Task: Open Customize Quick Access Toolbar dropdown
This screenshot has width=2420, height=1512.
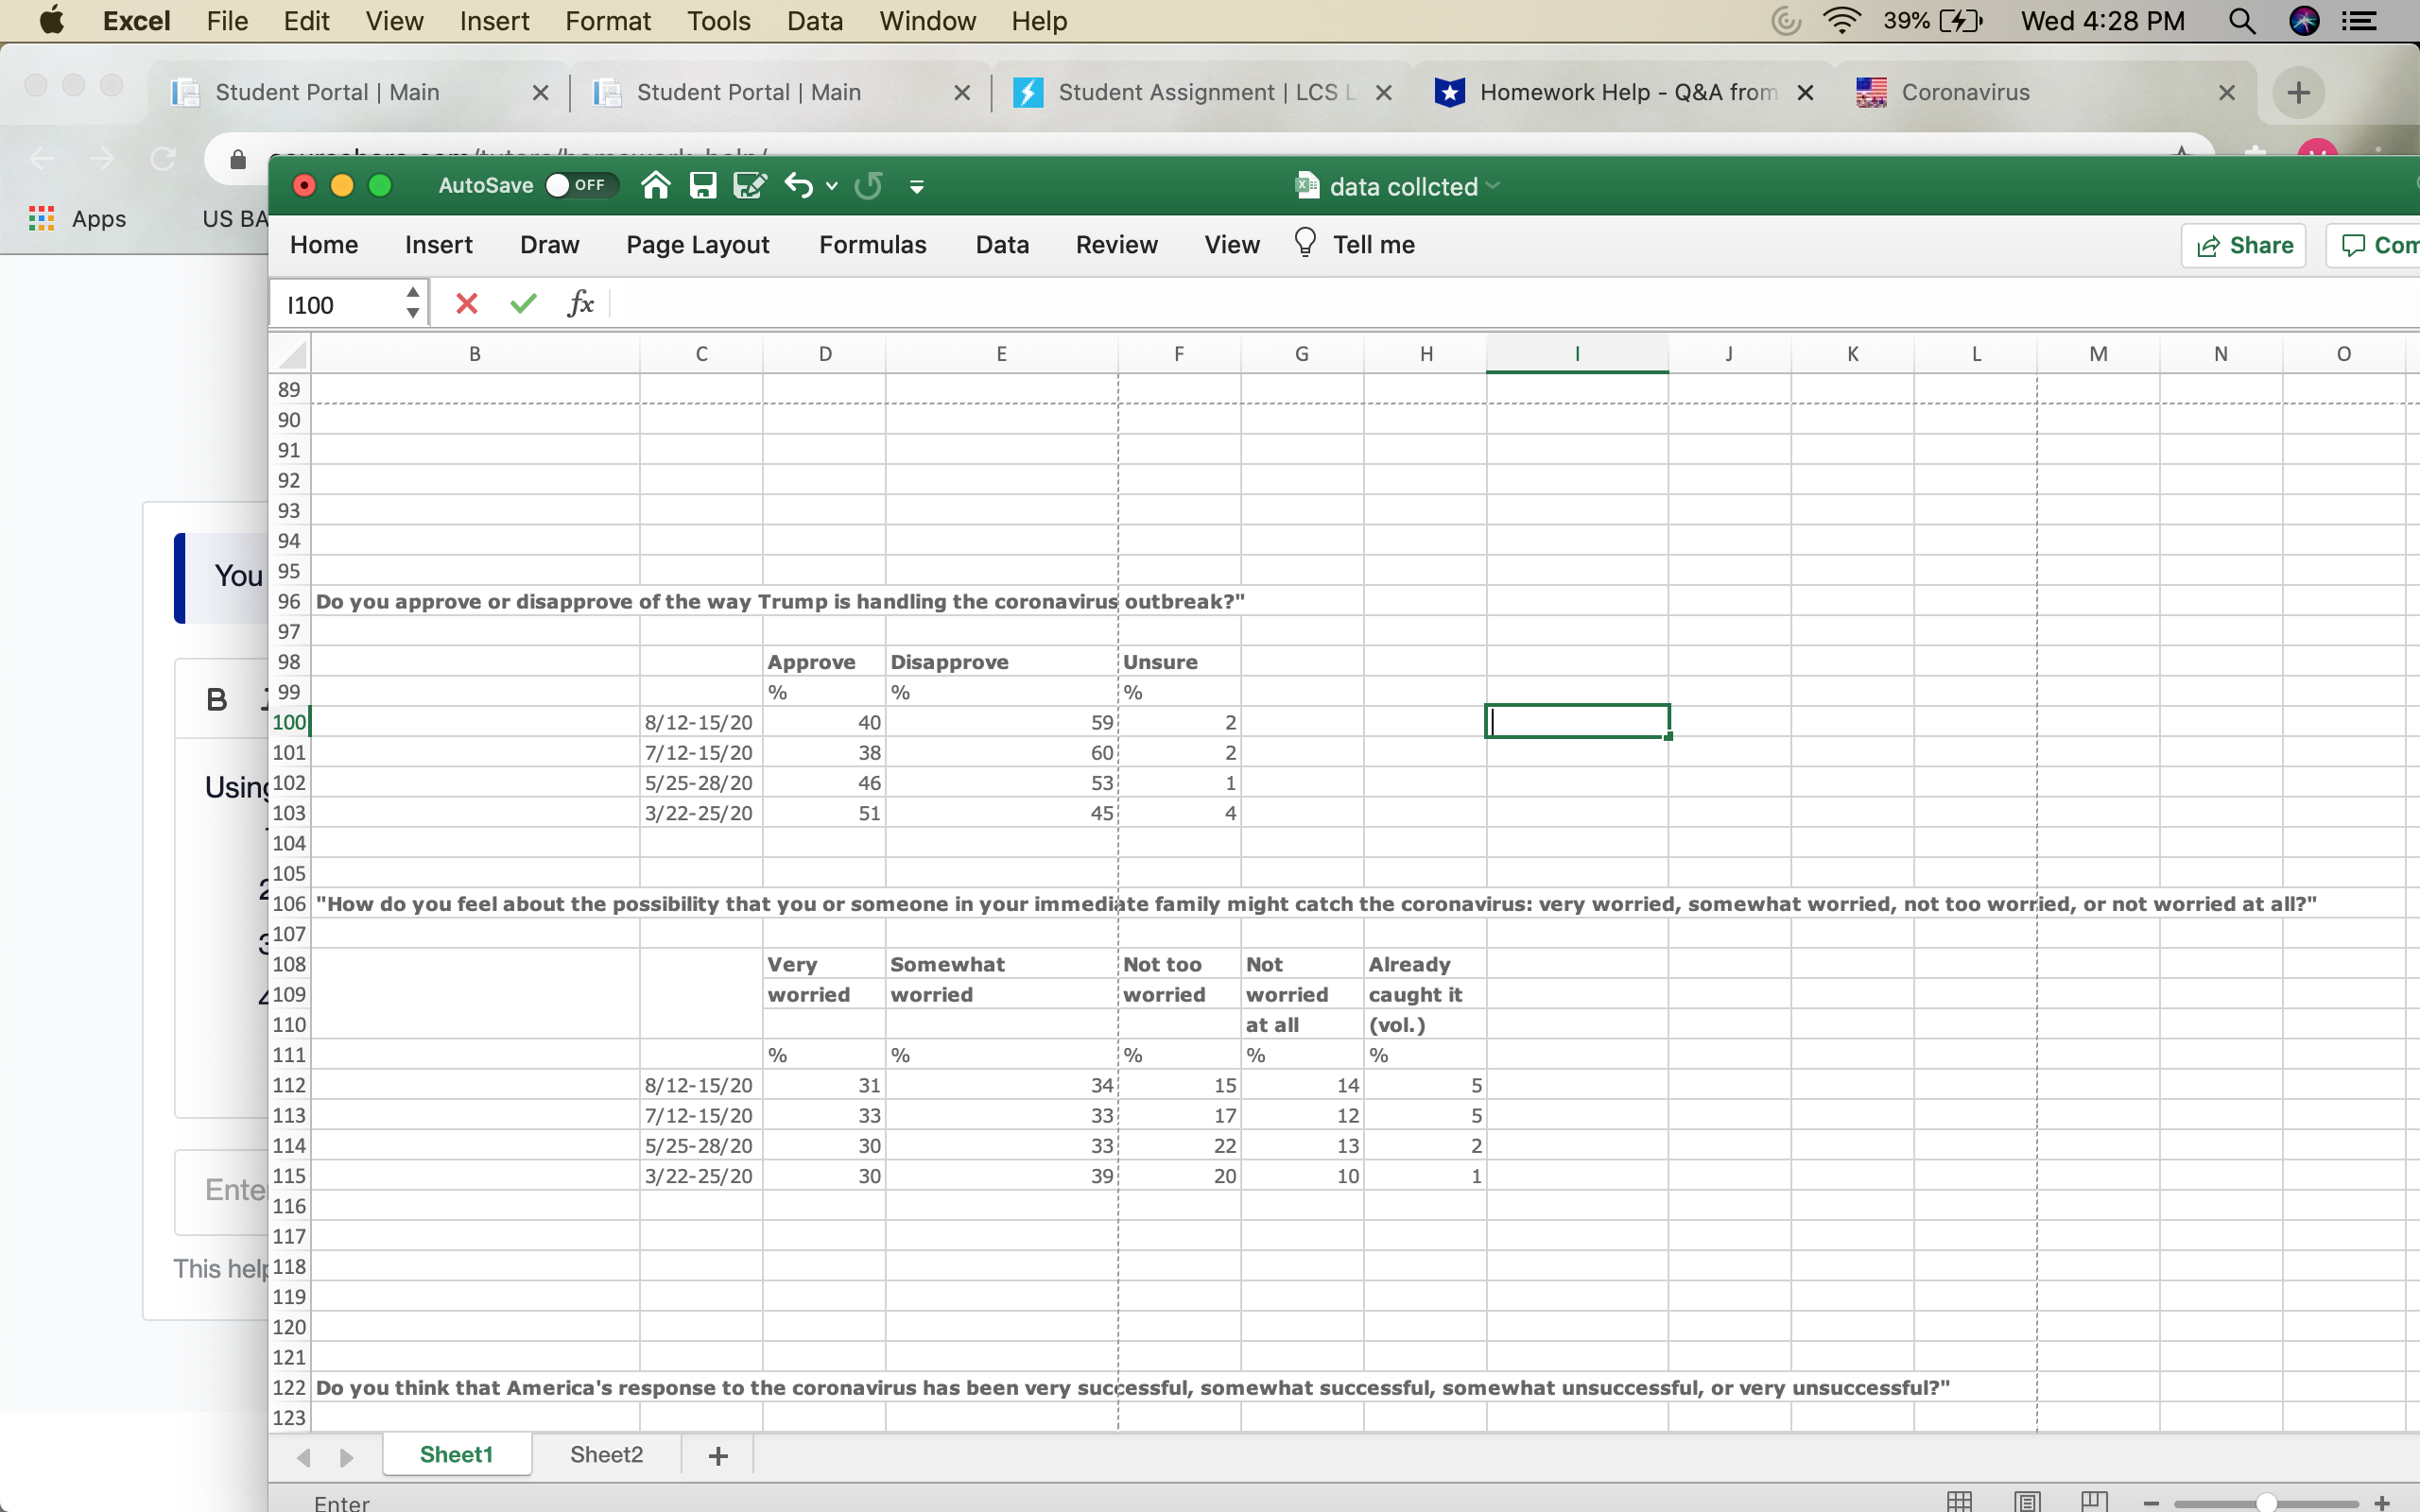Action: [x=916, y=186]
